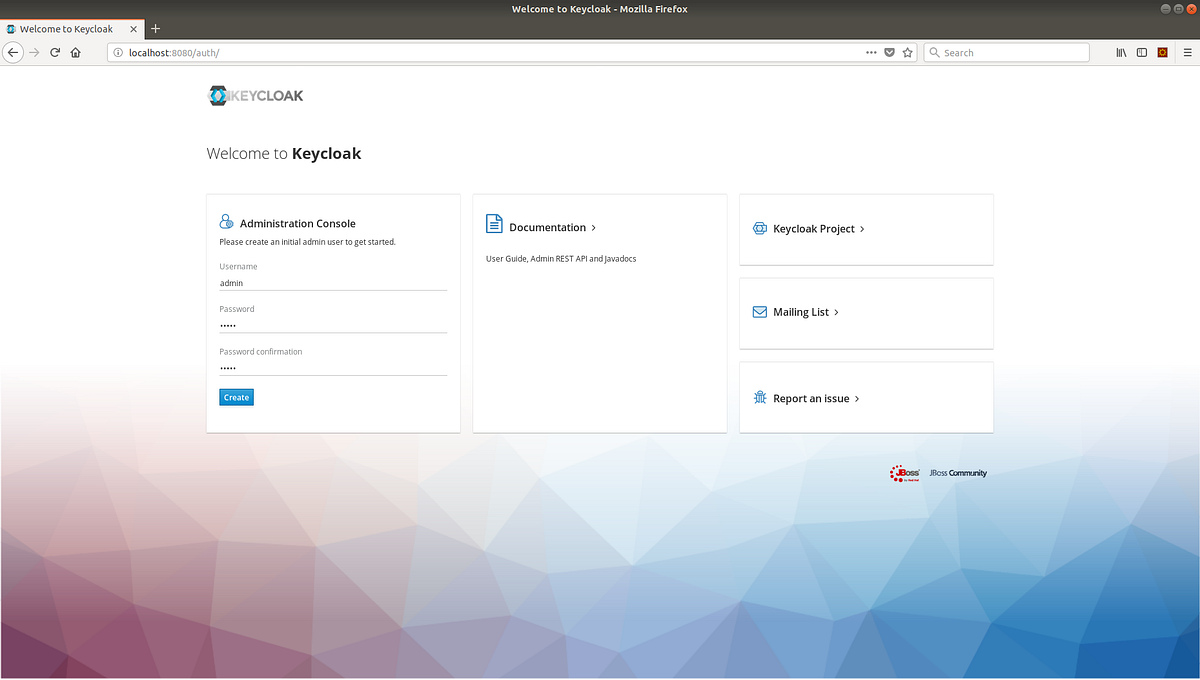Open the Firefox hamburger menu
Image resolution: width=1200 pixels, height=680 pixels.
click(x=1186, y=52)
